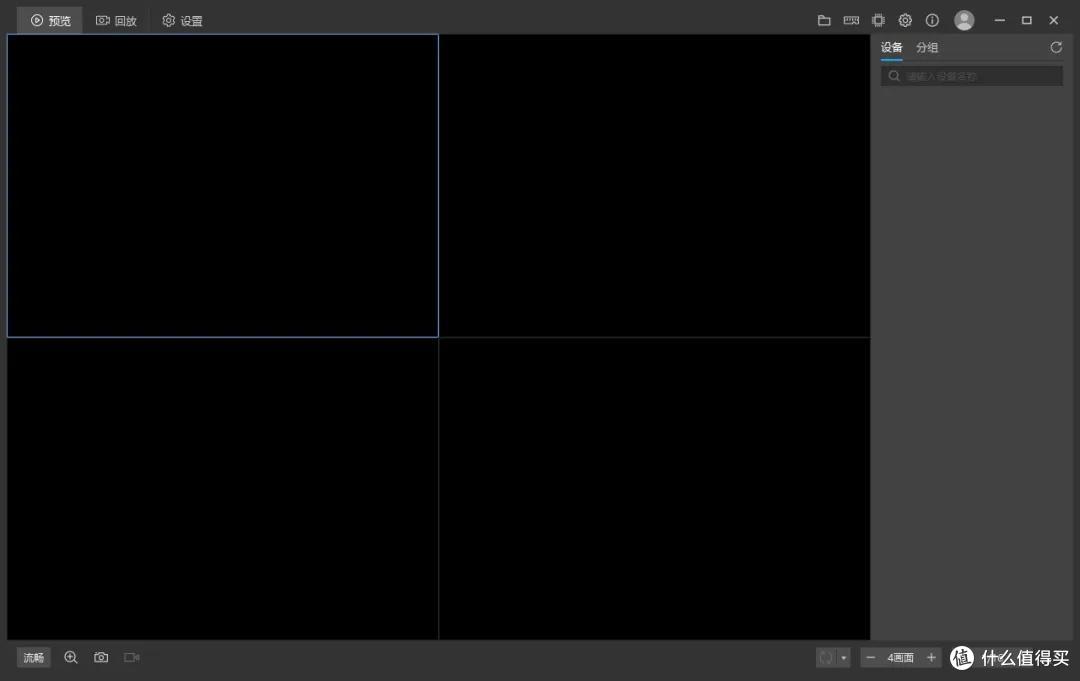Take a snapshot with the camera icon
The width and height of the screenshot is (1080, 681).
[x=101, y=658]
